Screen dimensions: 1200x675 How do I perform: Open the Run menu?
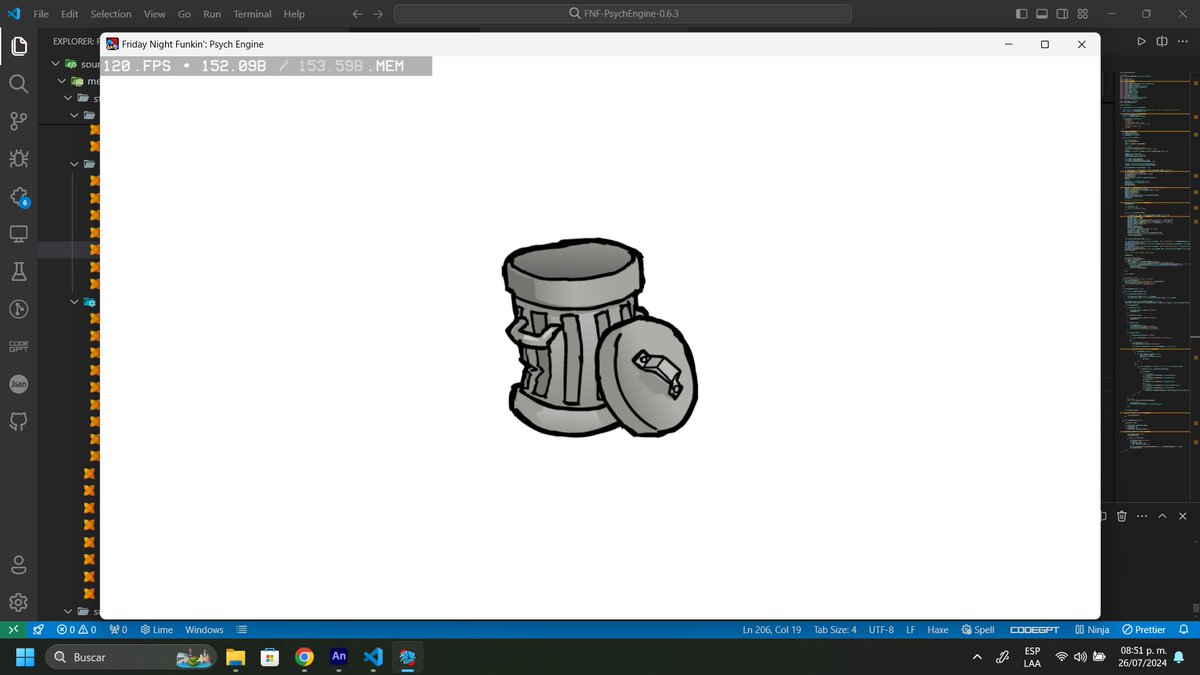(212, 14)
